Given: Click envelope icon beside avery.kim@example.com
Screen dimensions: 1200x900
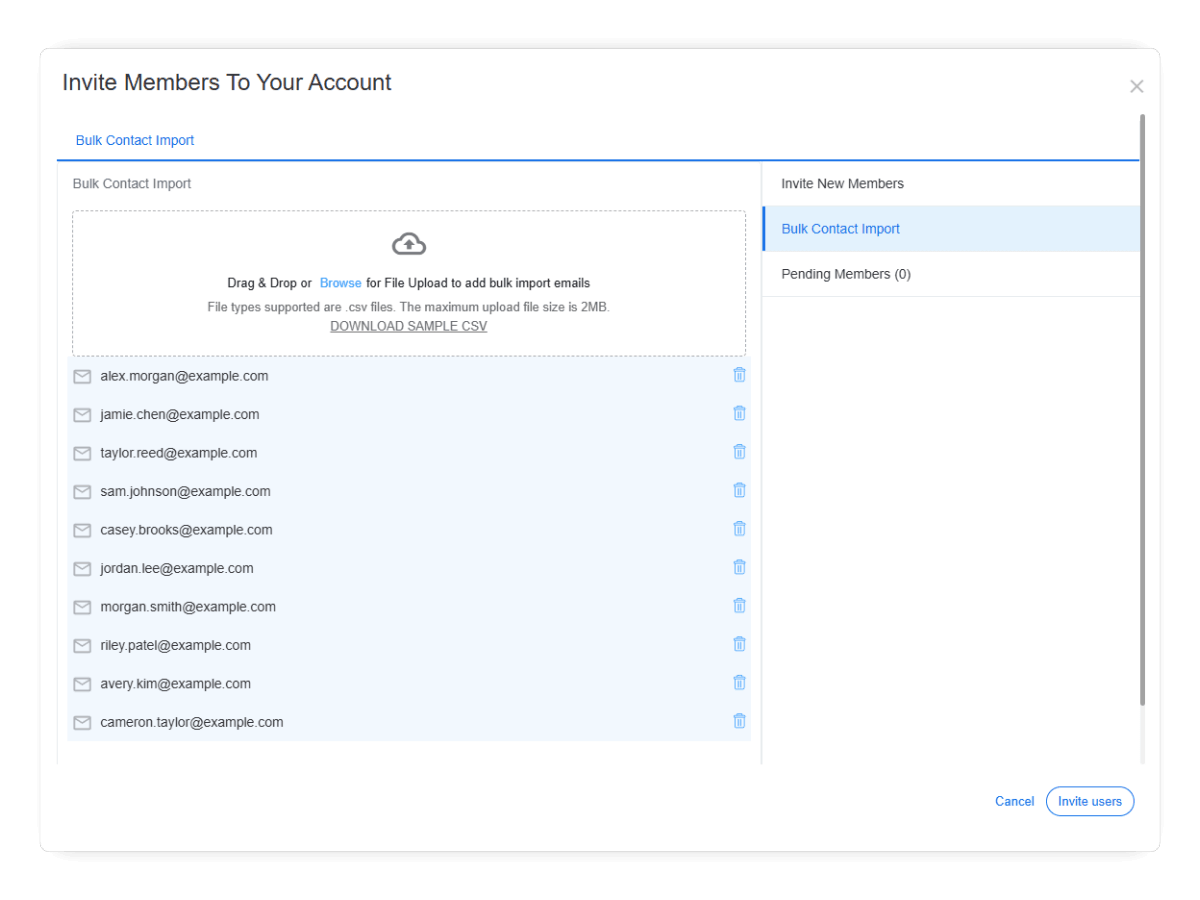Looking at the screenshot, I should coord(82,685).
